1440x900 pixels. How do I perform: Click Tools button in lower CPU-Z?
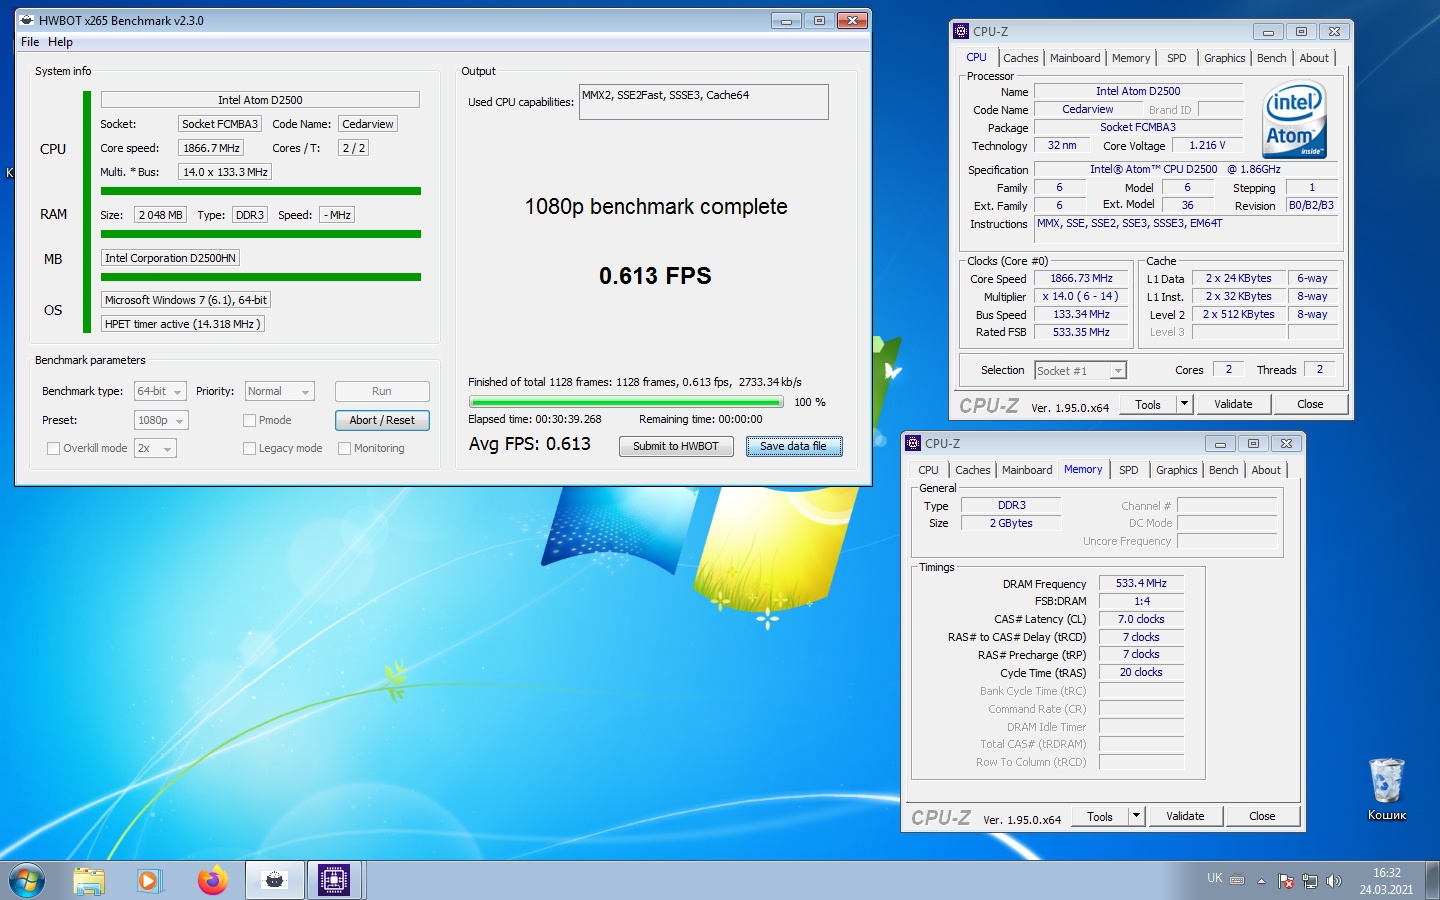(1100, 816)
